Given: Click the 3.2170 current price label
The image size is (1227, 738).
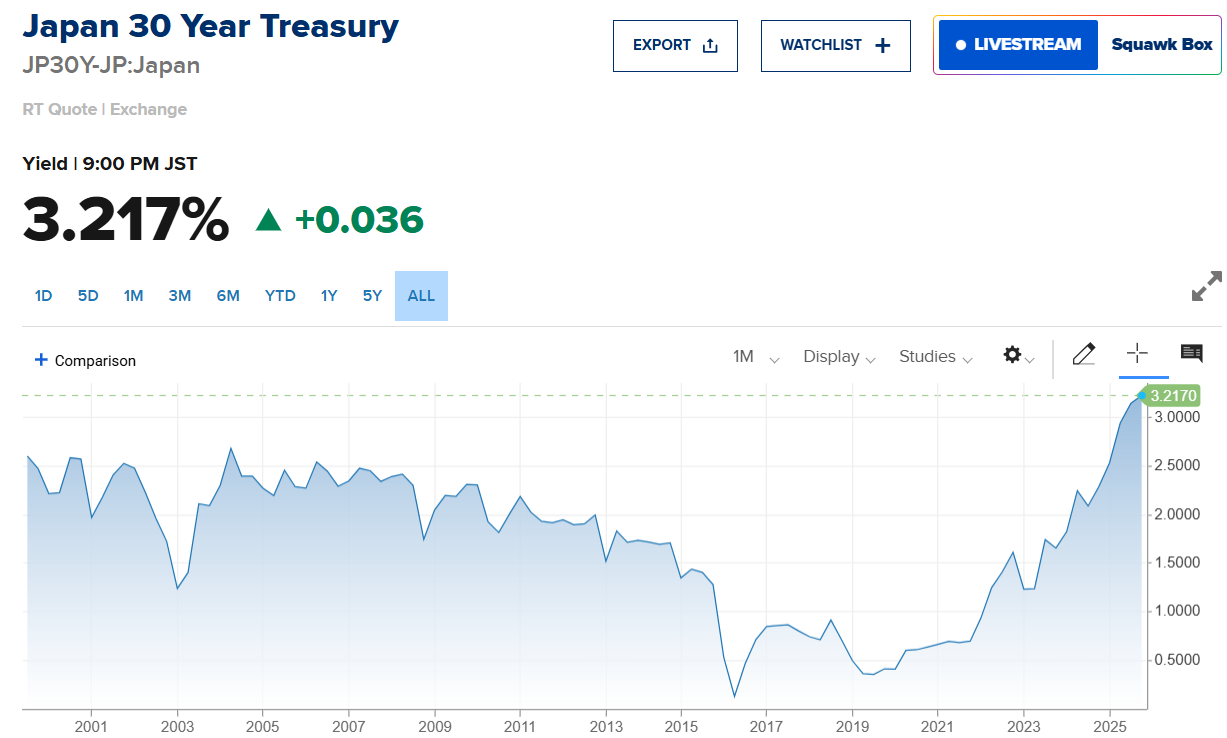Looking at the screenshot, I should 1173,395.
